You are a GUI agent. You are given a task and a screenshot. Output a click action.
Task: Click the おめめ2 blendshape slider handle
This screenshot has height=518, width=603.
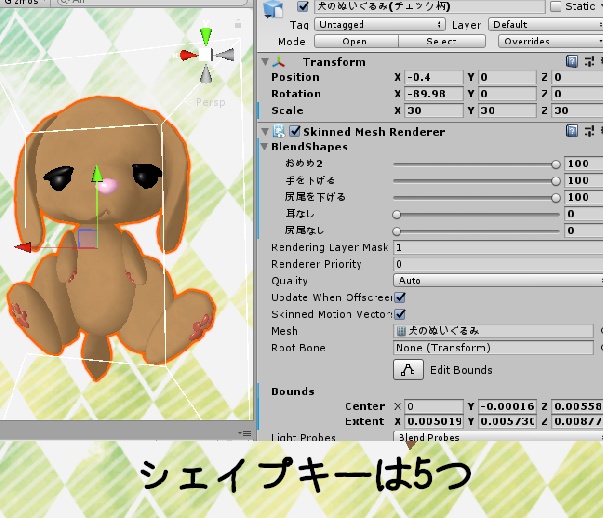tap(556, 165)
